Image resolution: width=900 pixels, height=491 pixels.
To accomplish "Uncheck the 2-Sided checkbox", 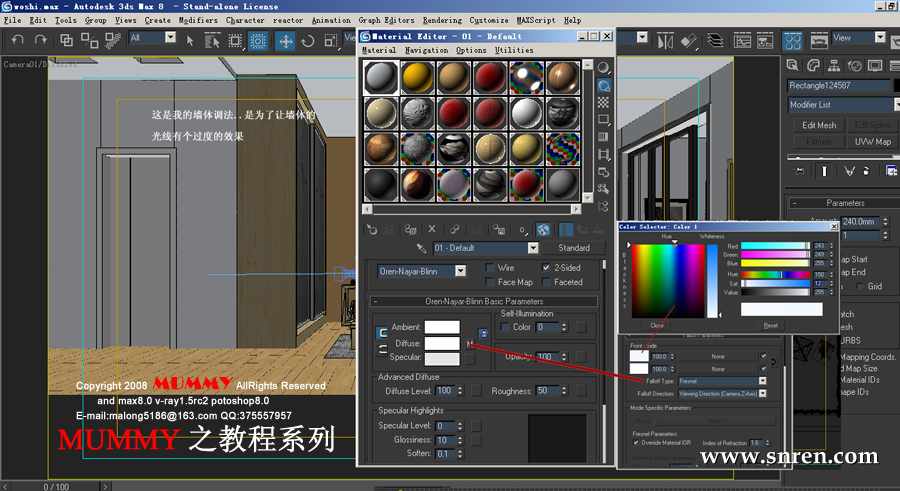I will 546,268.
